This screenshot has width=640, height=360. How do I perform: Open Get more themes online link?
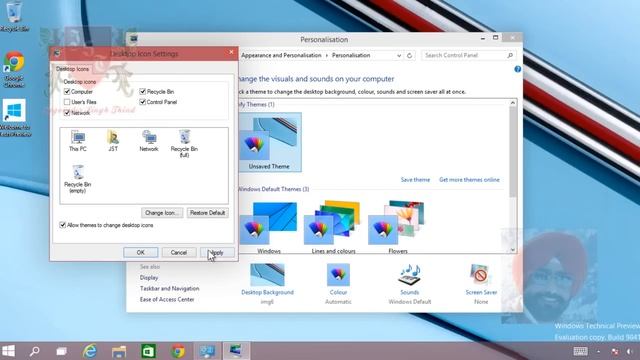coord(469,180)
